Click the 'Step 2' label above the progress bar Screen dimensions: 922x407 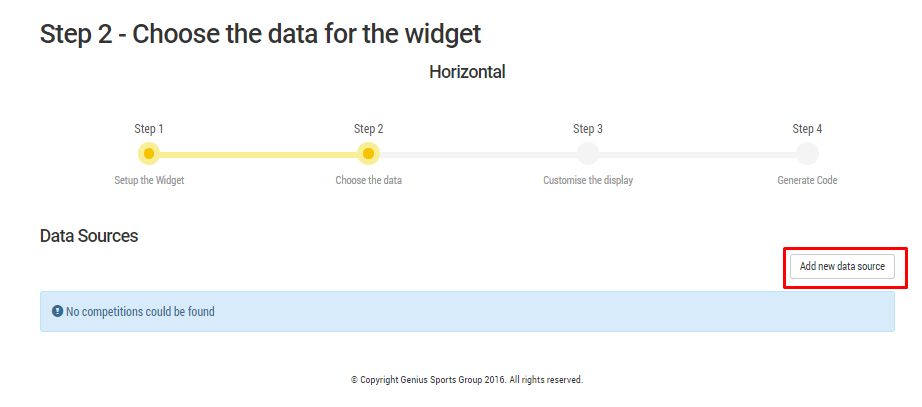(x=369, y=129)
